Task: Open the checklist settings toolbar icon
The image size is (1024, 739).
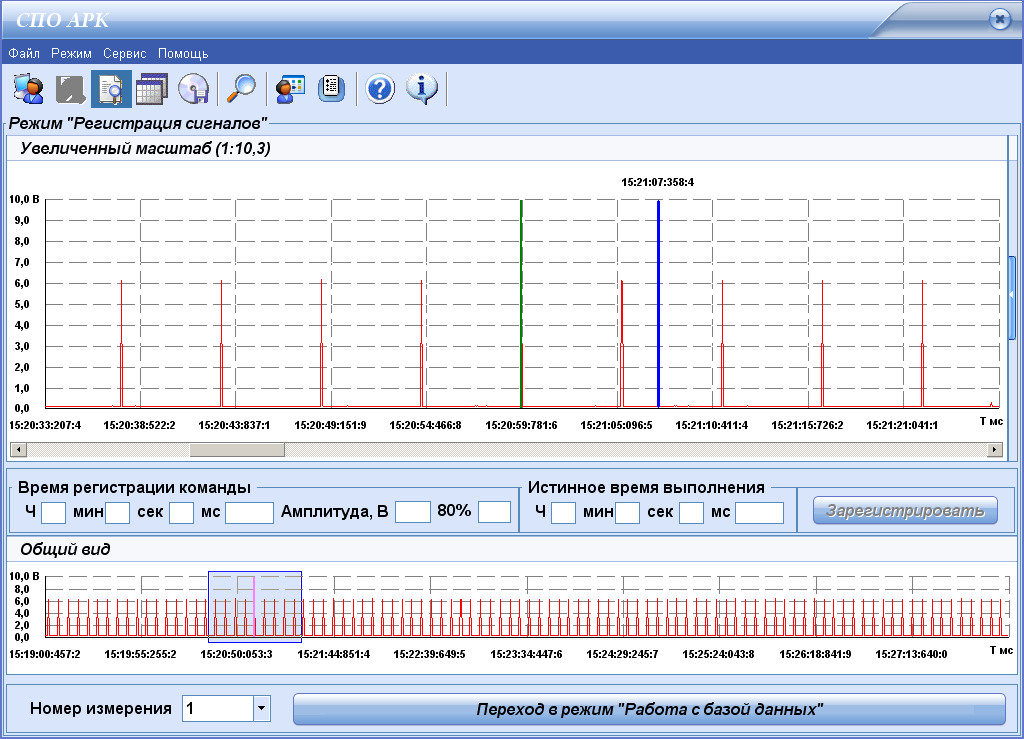Action: point(331,89)
